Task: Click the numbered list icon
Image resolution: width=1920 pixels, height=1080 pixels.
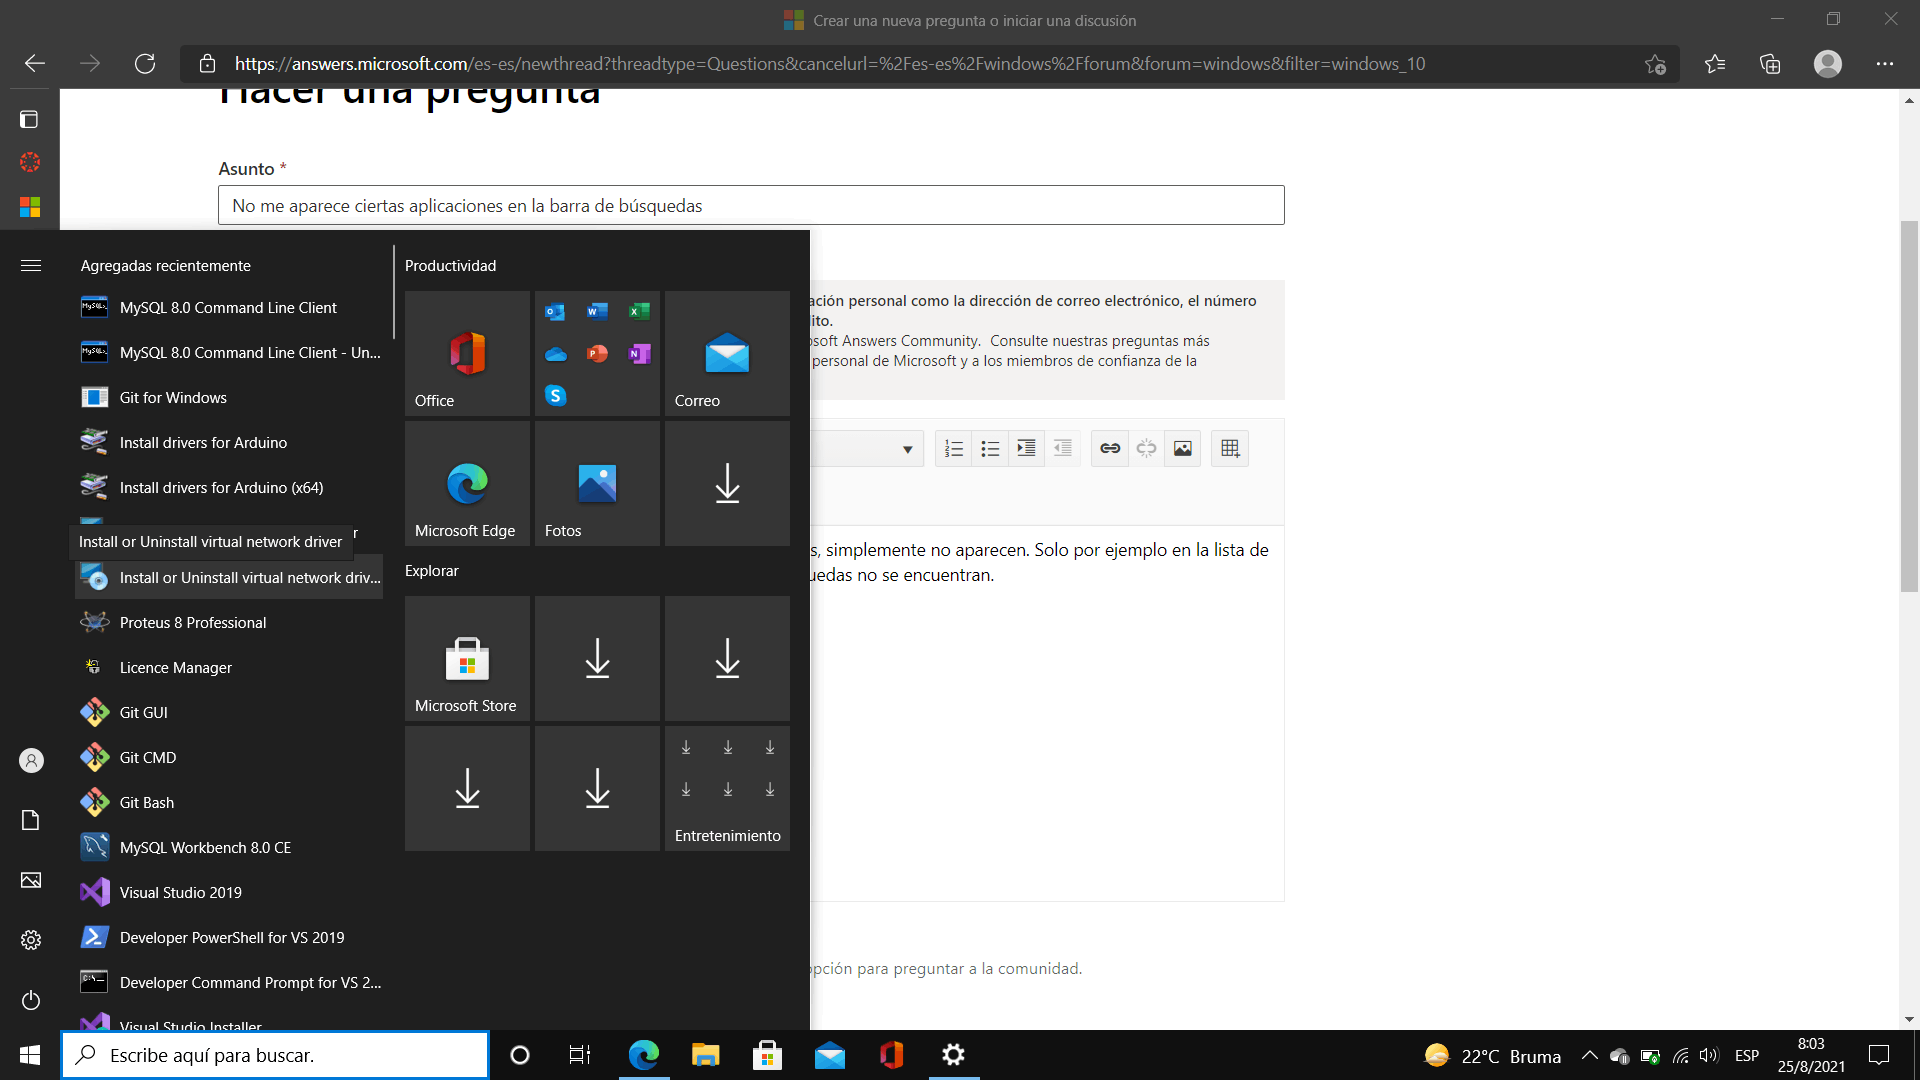Action: (x=953, y=448)
